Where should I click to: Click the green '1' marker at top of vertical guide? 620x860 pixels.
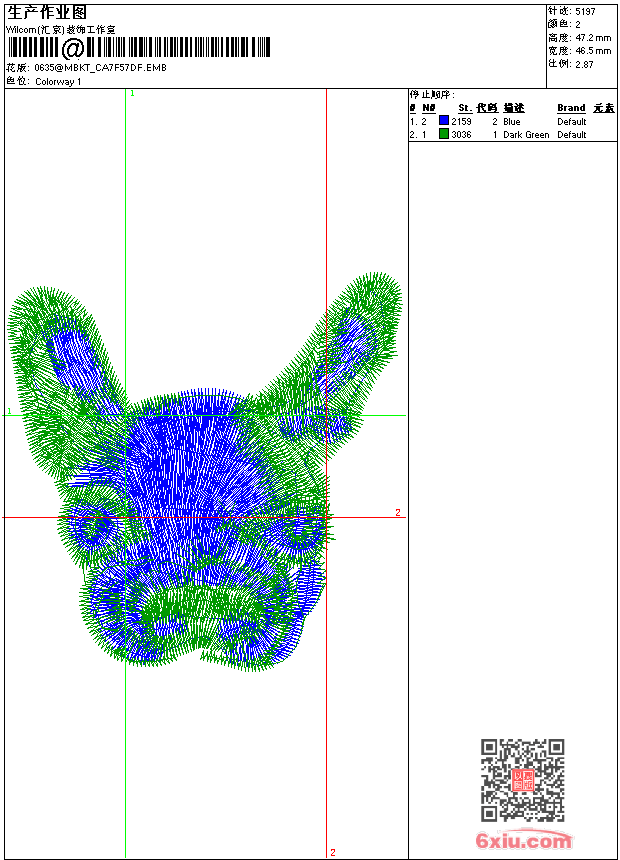point(132,93)
